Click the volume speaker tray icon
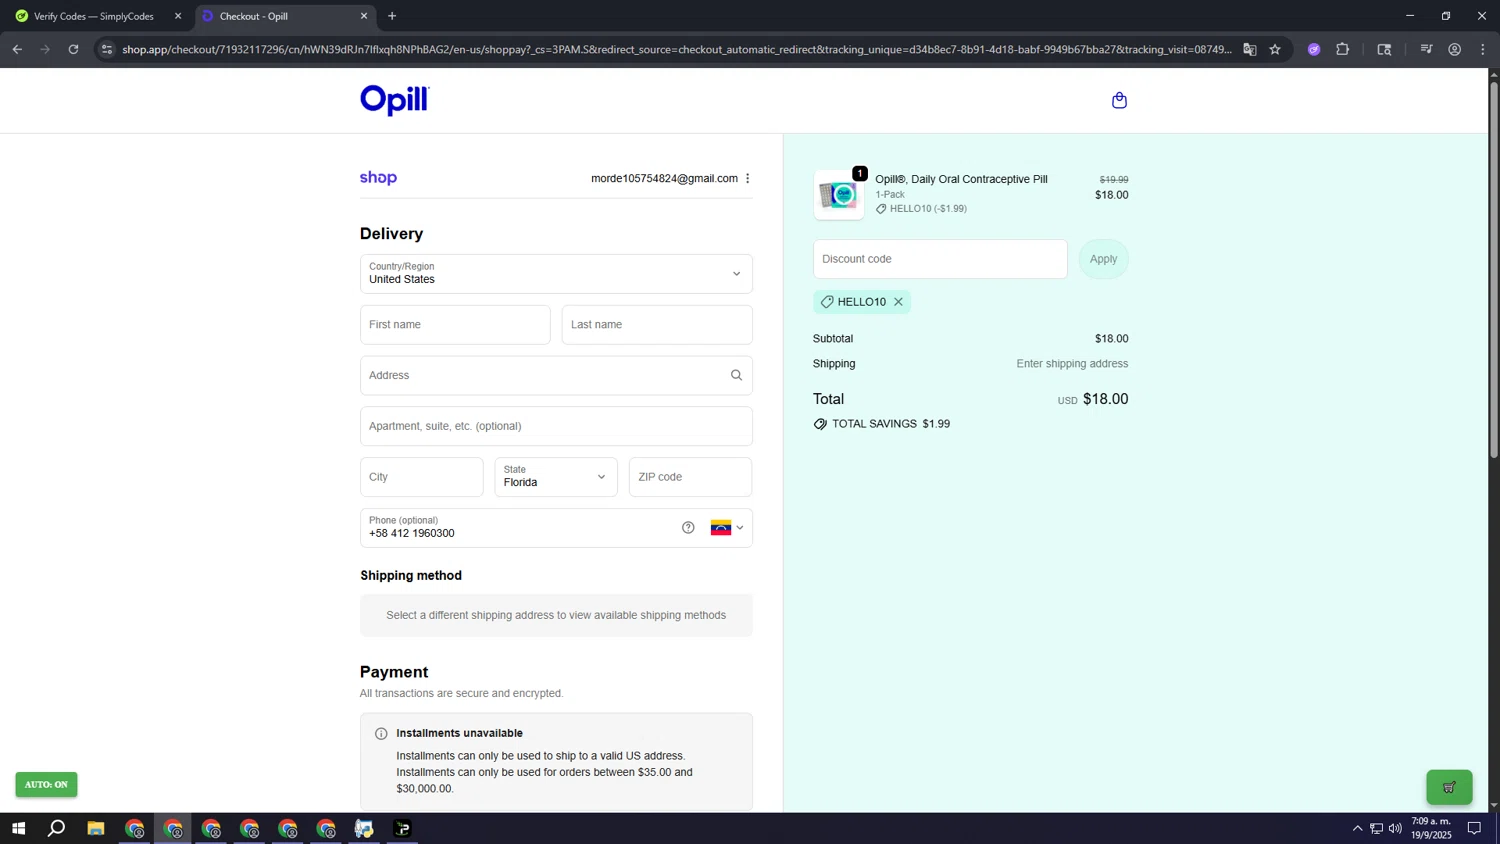Screen dimensions: 1500x844 [x=1395, y=828]
